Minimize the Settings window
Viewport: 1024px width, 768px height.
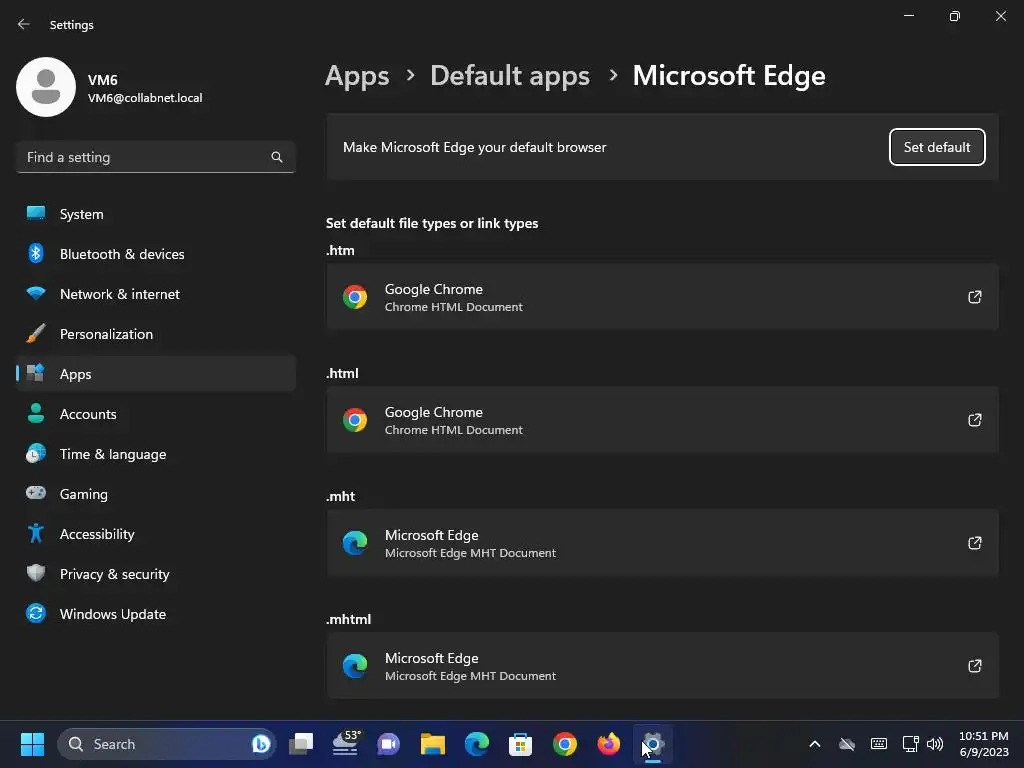(908, 16)
